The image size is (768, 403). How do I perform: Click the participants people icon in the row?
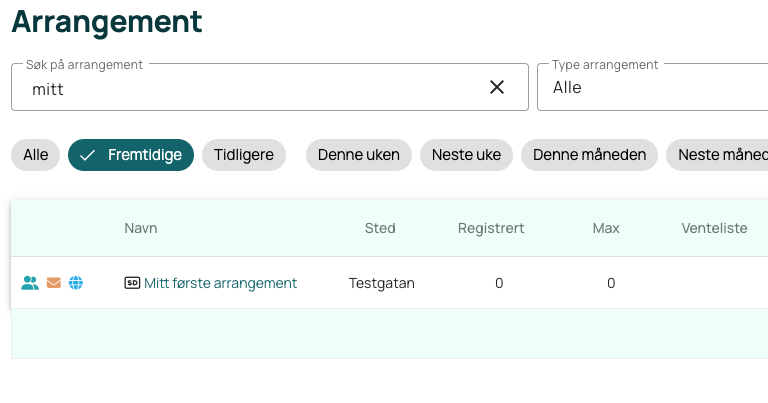tap(30, 283)
